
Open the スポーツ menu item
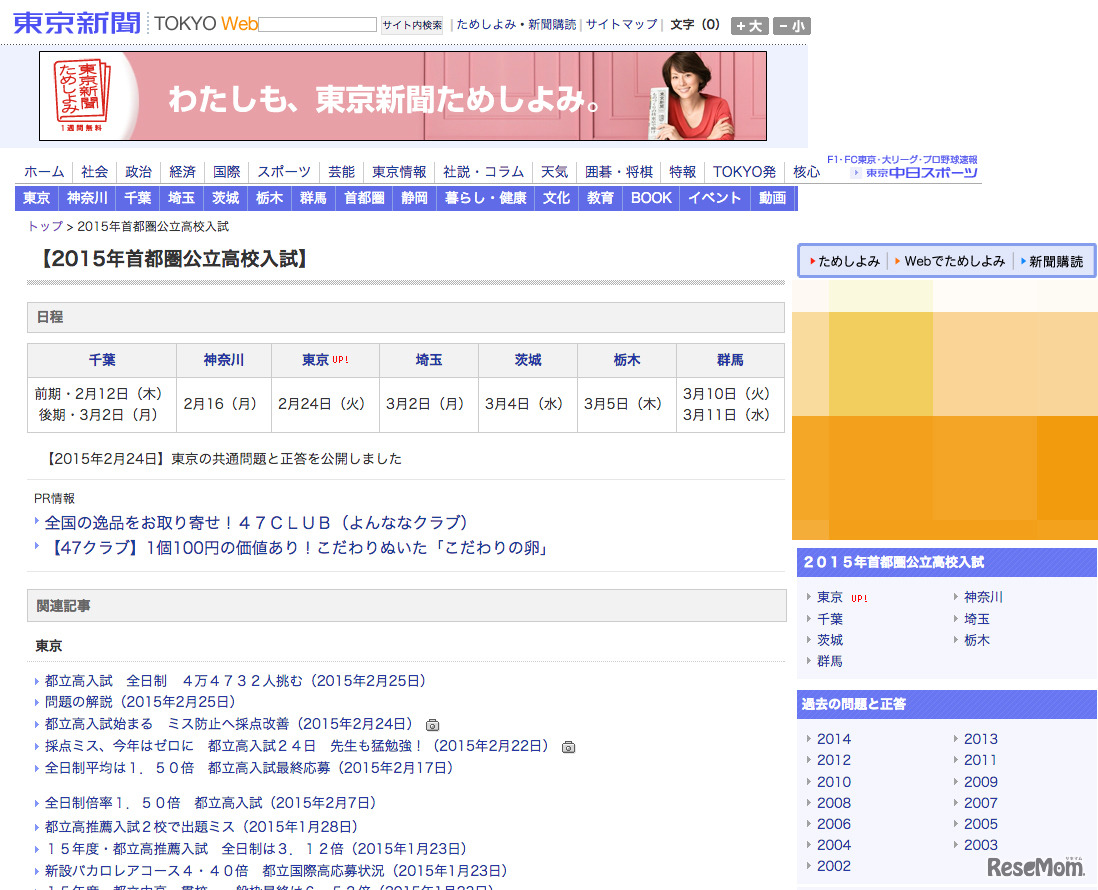(283, 171)
